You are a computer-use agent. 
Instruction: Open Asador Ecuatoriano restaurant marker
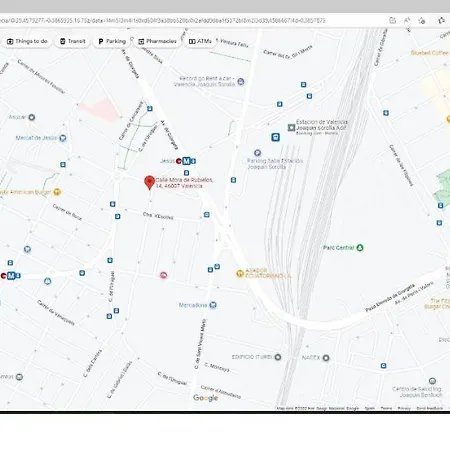[240, 273]
